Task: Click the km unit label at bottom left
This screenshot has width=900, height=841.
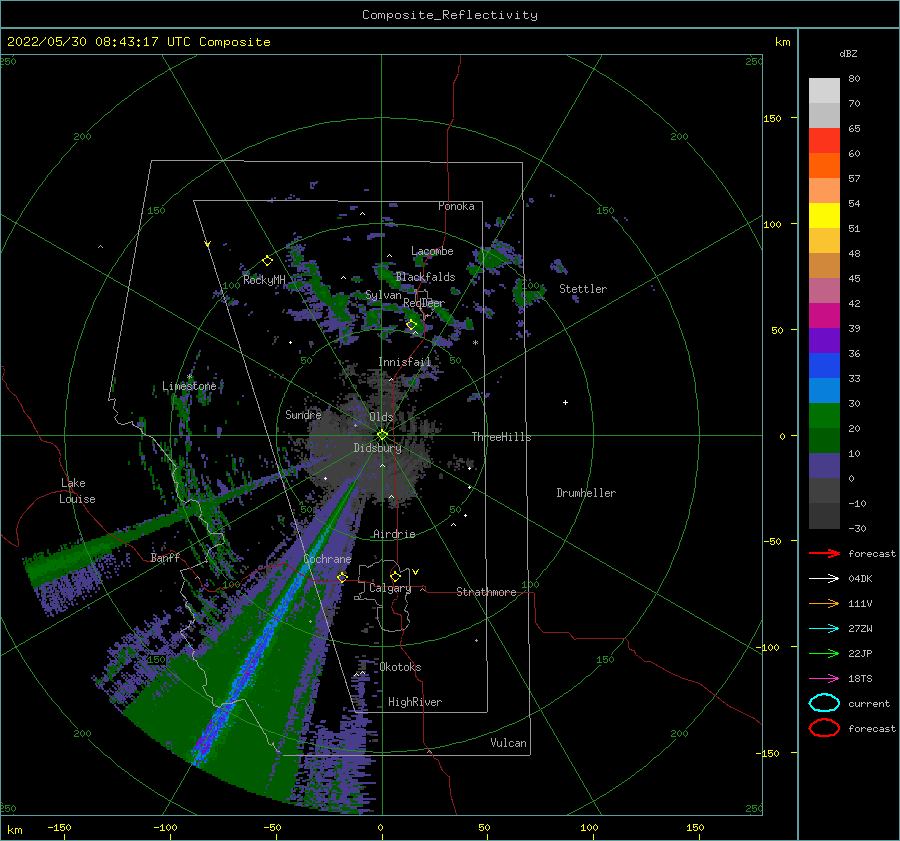Action: tap(15, 830)
